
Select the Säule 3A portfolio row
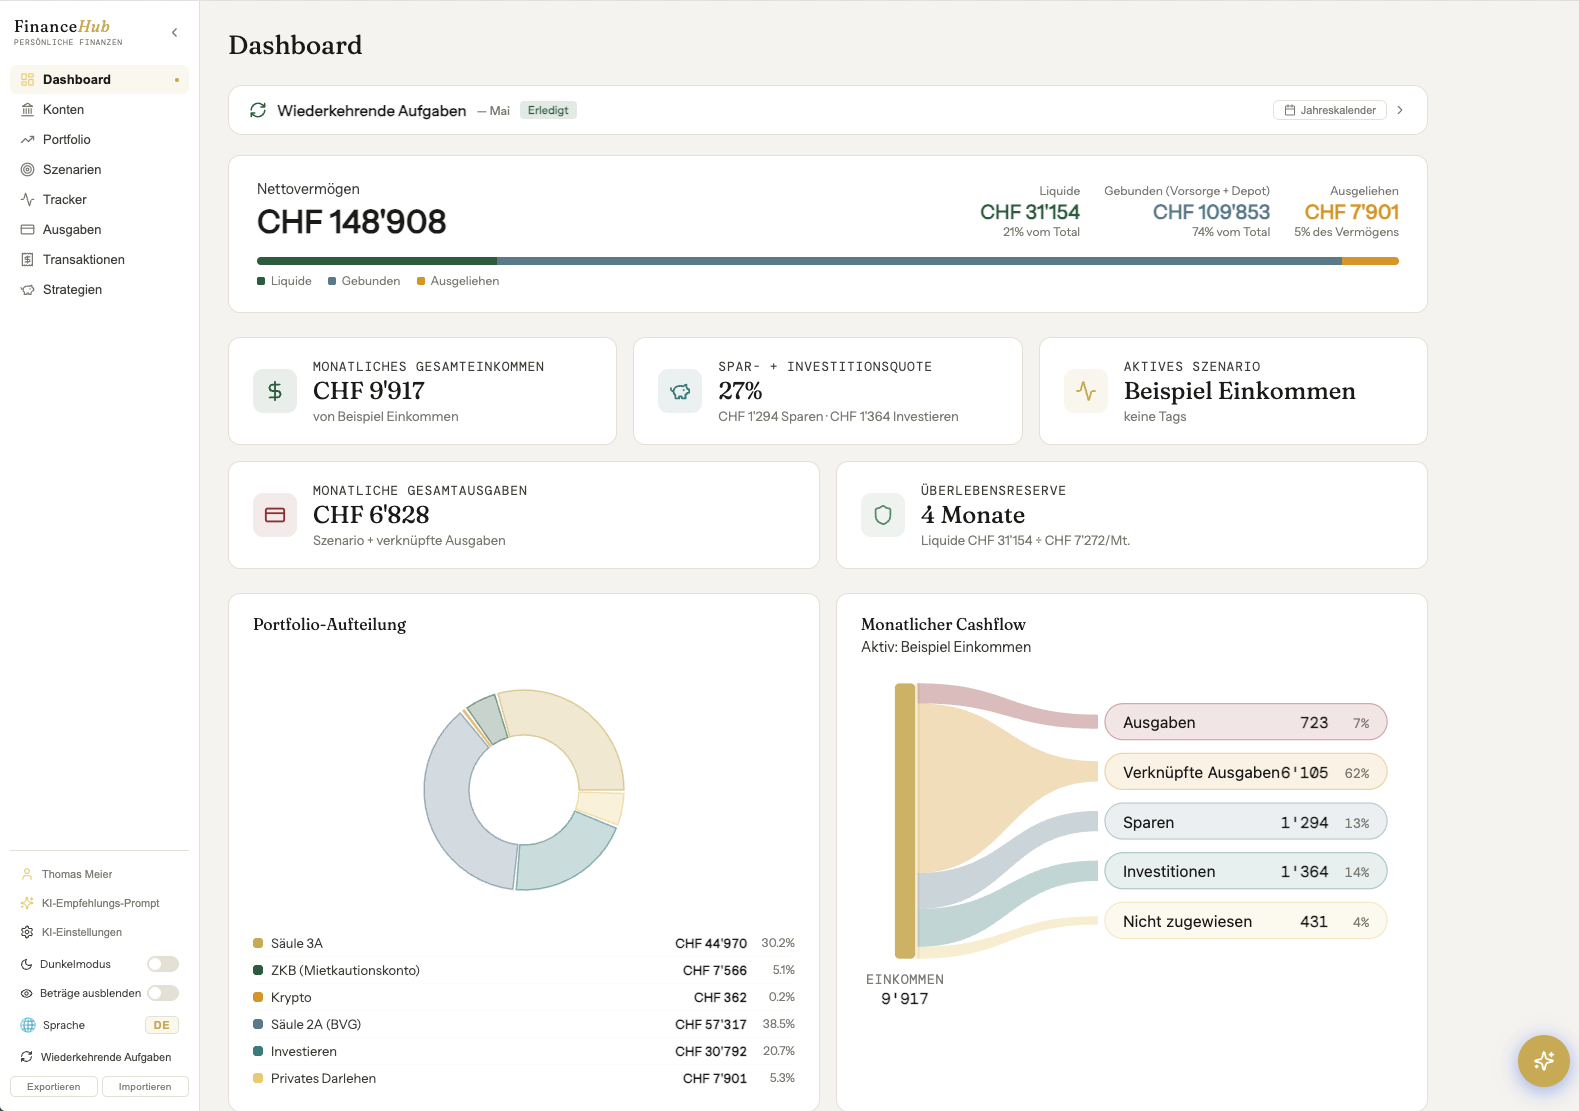[524, 943]
